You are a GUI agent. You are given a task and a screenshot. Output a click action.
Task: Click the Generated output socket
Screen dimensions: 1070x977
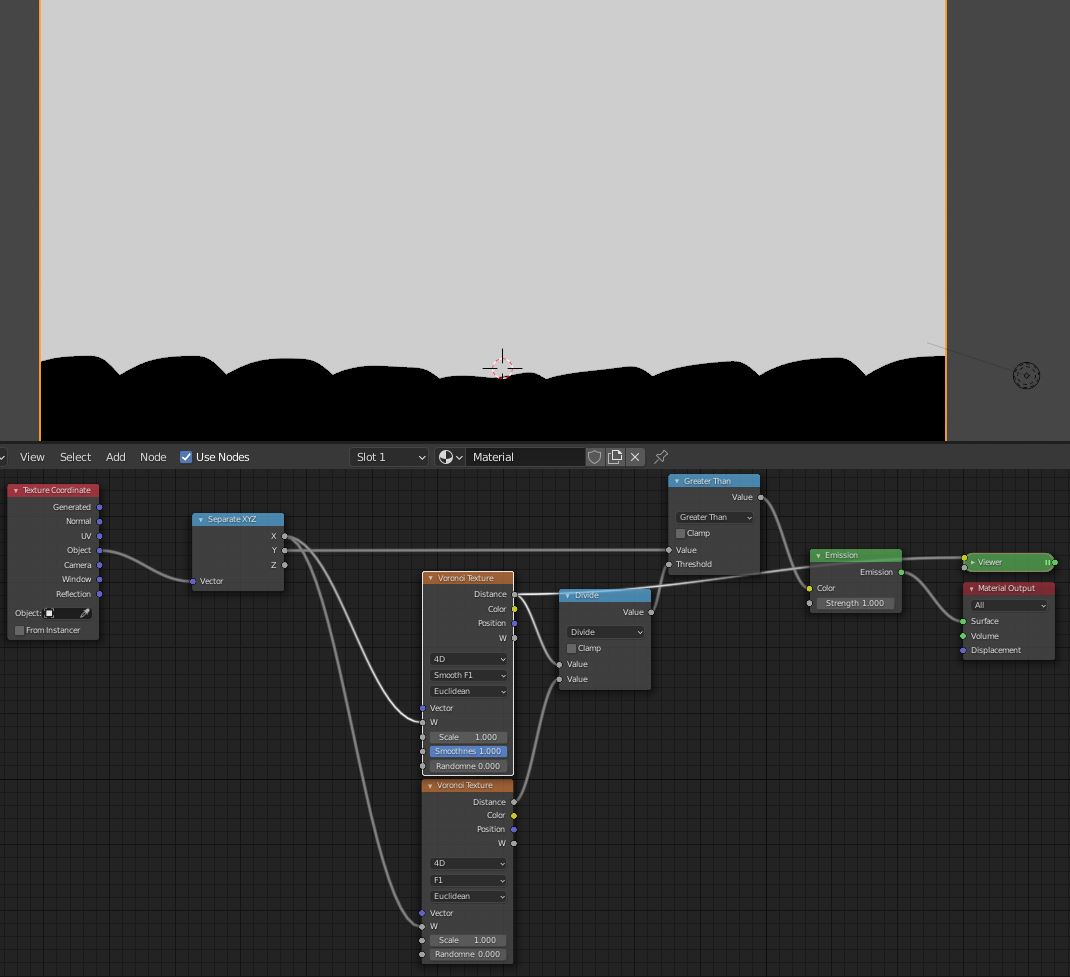(x=100, y=507)
